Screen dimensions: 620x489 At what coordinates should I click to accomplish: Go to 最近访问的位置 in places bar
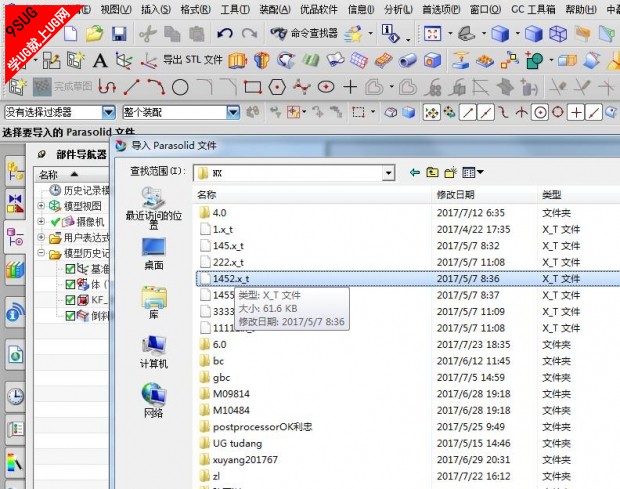153,208
